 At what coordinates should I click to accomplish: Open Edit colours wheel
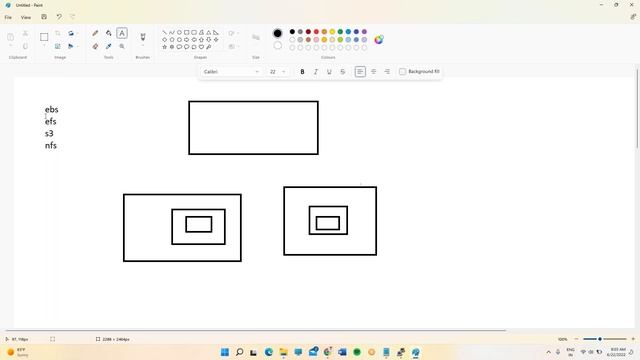point(379,40)
